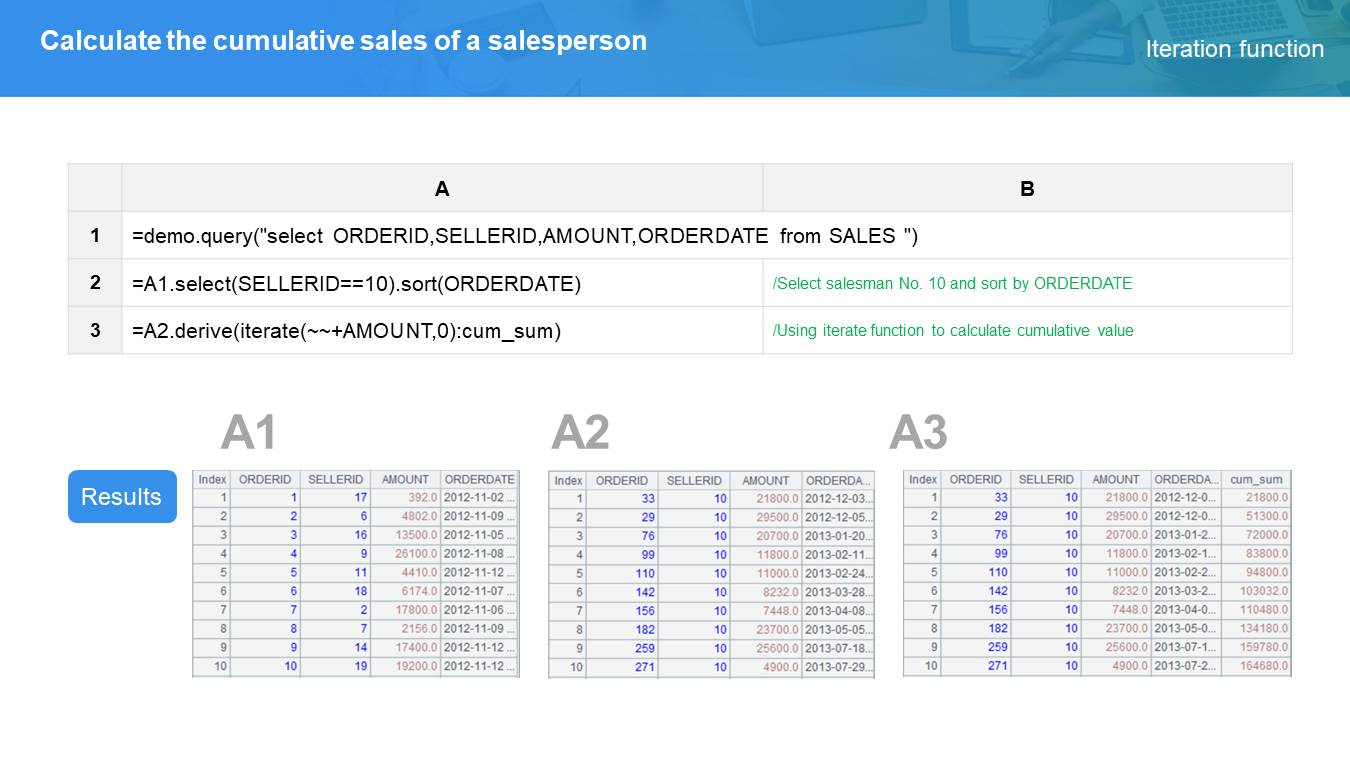Viewport: 1350px width, 759px height.
Task: Select column header B in the script grid
Action: point(1027,188)
